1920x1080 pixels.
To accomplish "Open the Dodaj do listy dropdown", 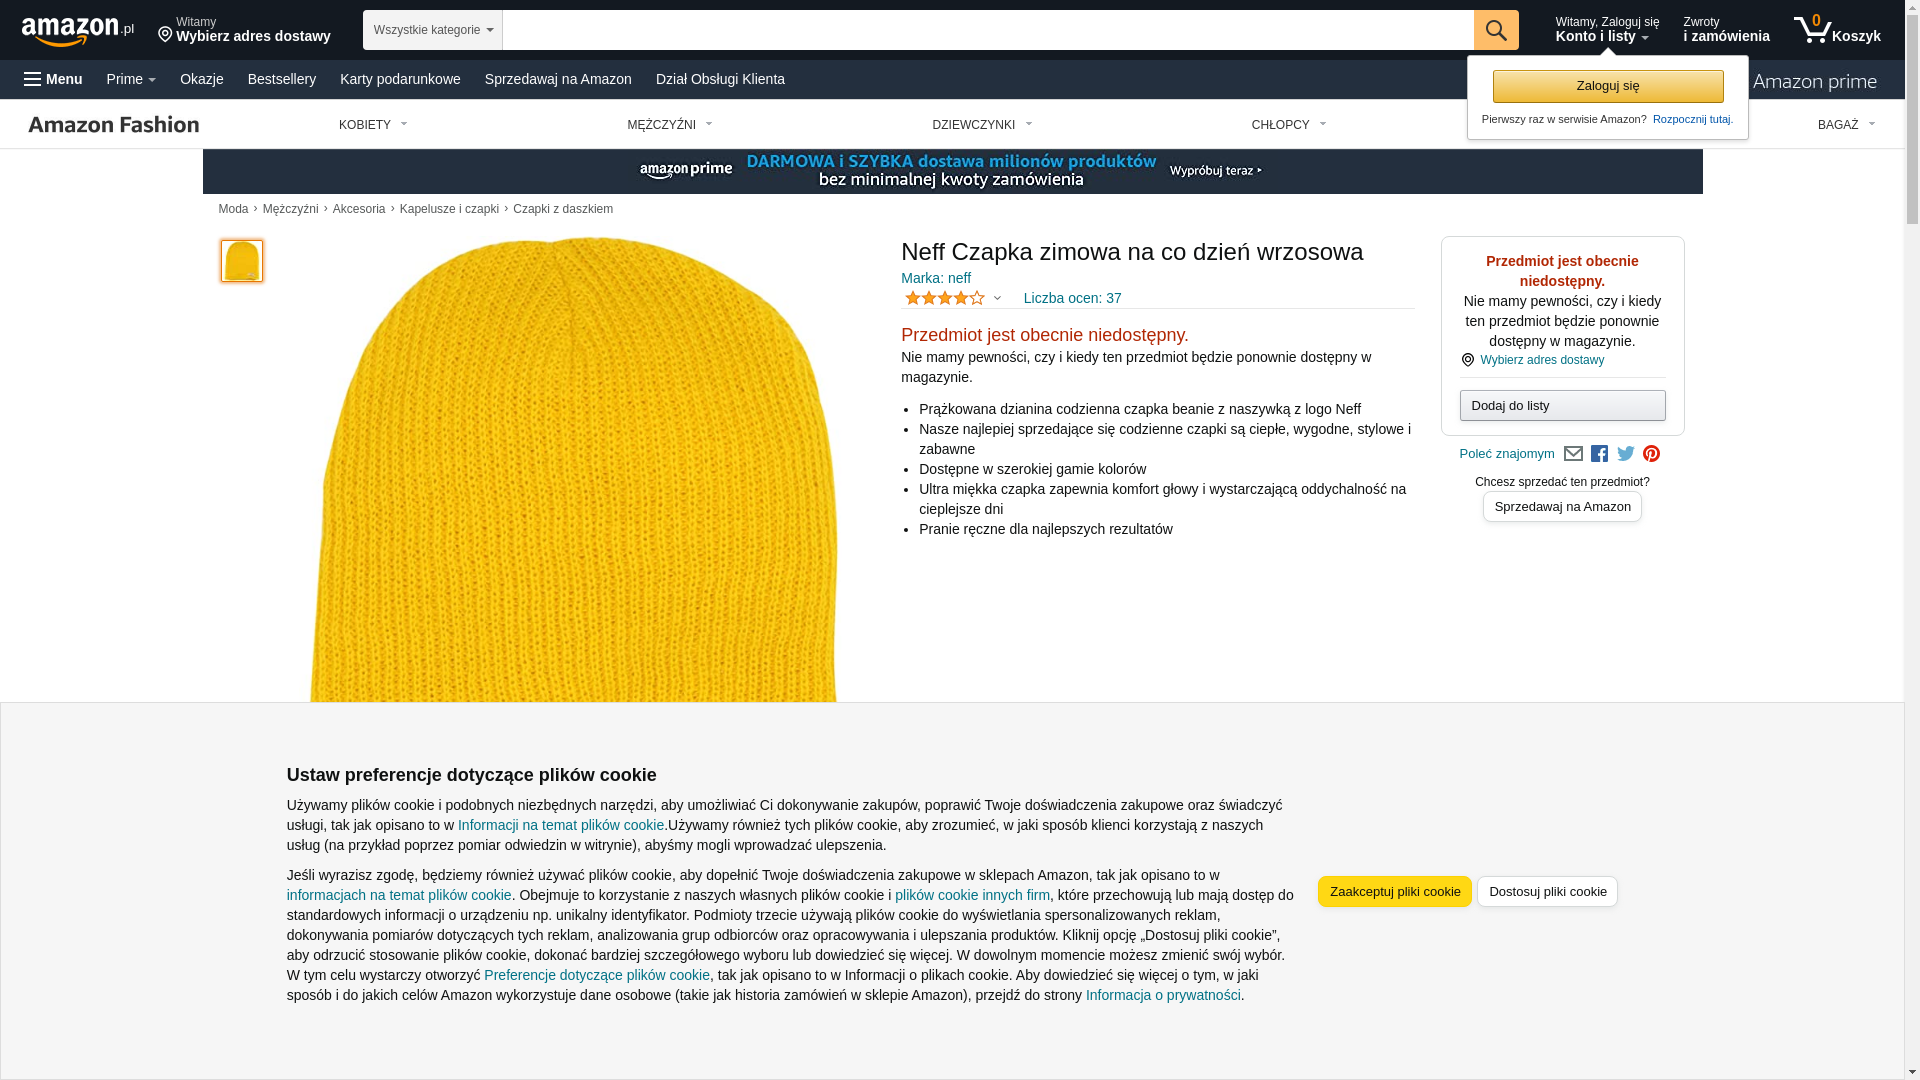I will (1562, 406).
